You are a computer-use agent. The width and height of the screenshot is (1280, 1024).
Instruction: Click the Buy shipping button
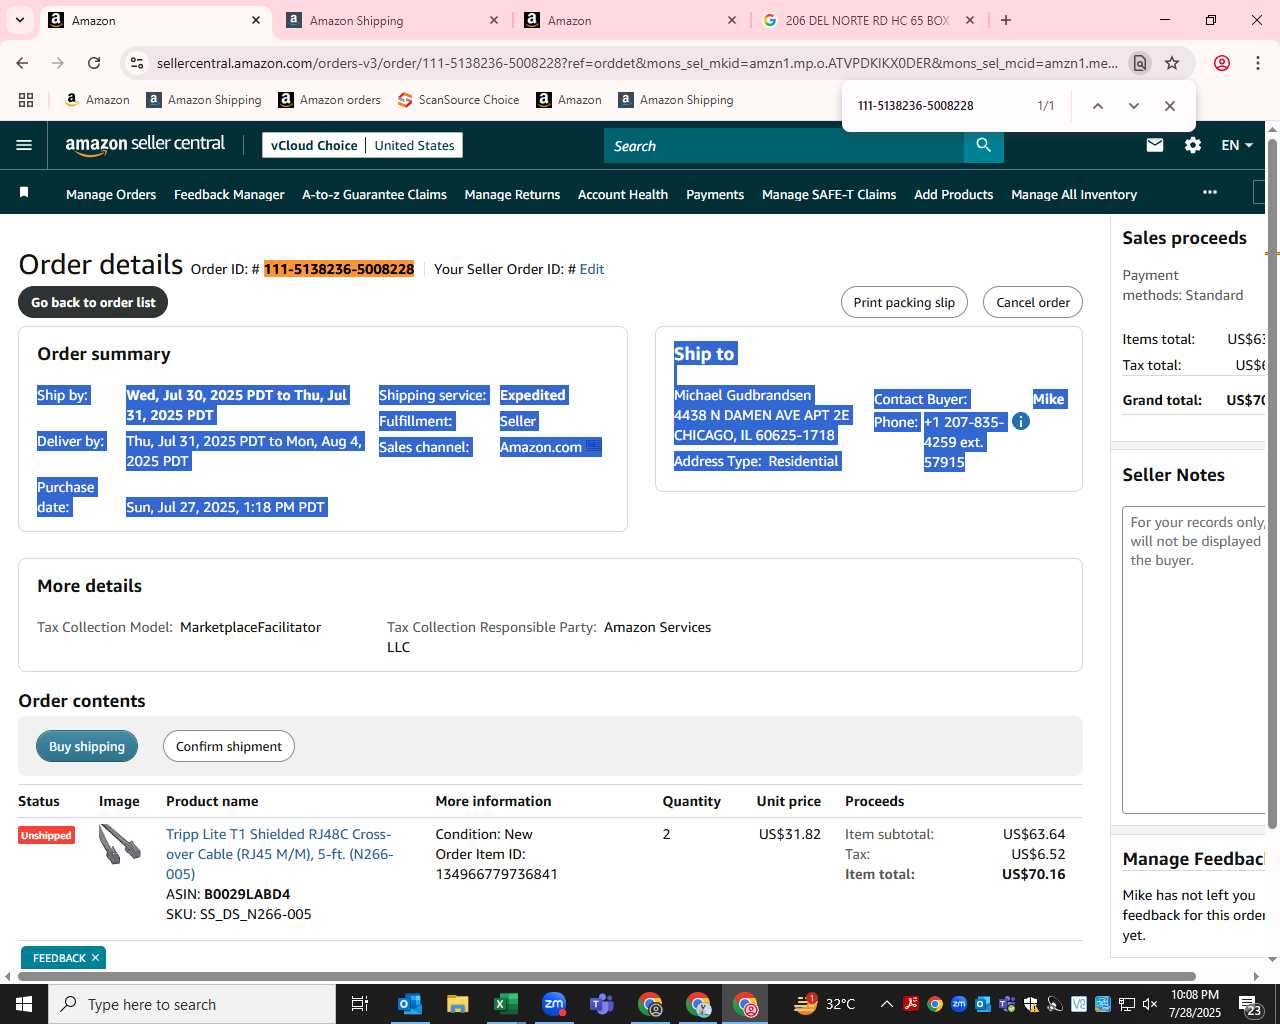87,746
